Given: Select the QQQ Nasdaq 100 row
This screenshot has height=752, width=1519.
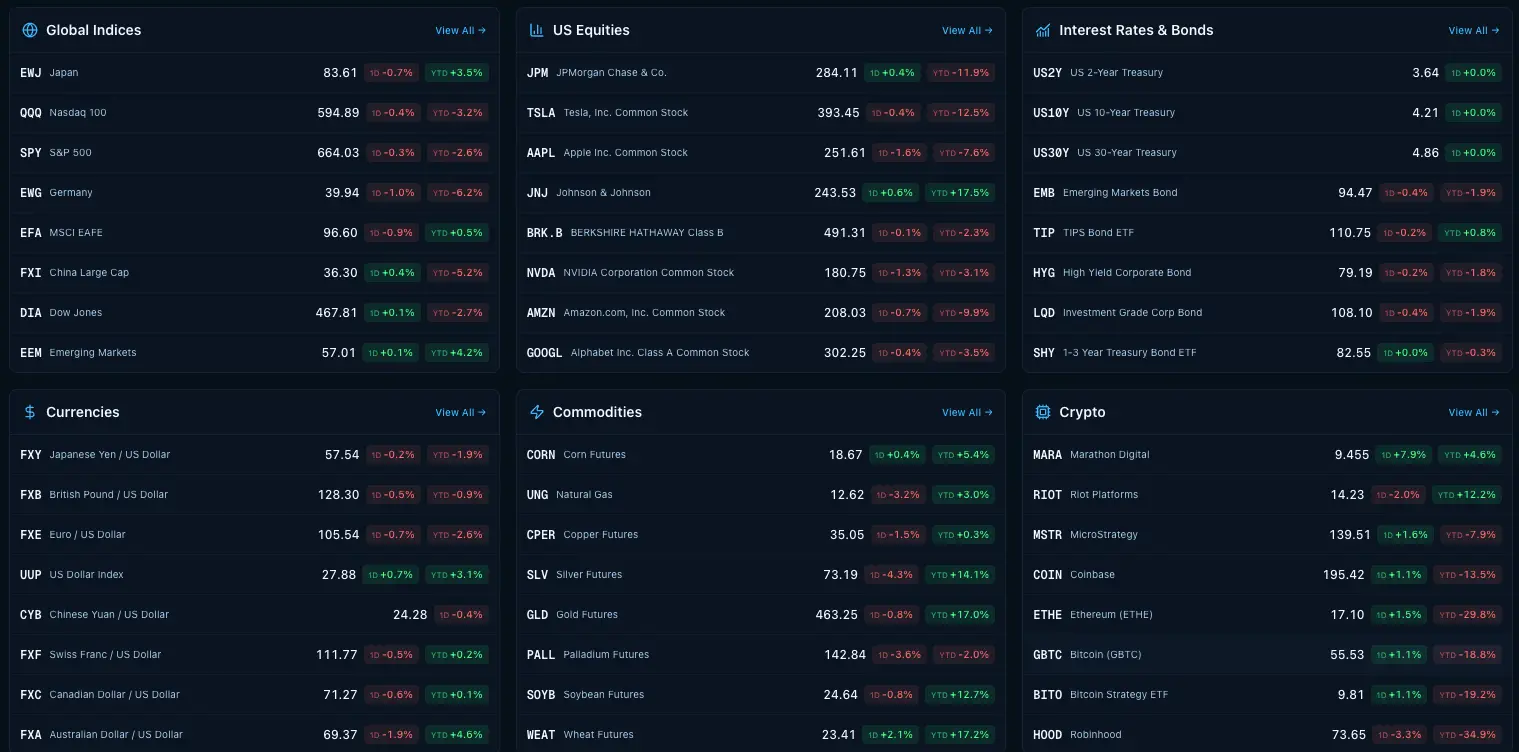Looking at the screenshot, I should click(254, 113).
